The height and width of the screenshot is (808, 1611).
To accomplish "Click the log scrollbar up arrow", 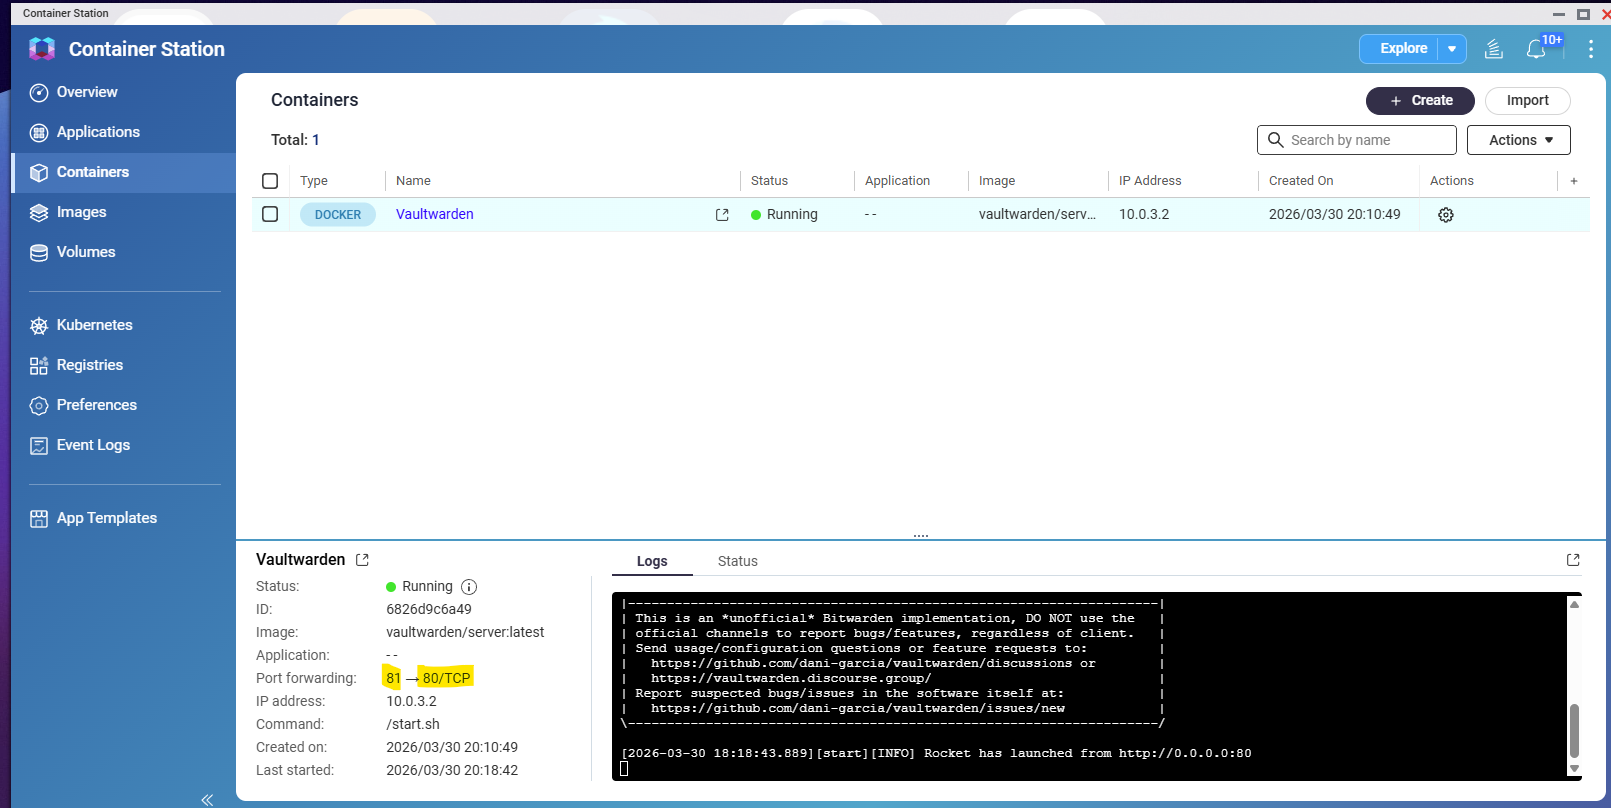I will (1574, 604).
